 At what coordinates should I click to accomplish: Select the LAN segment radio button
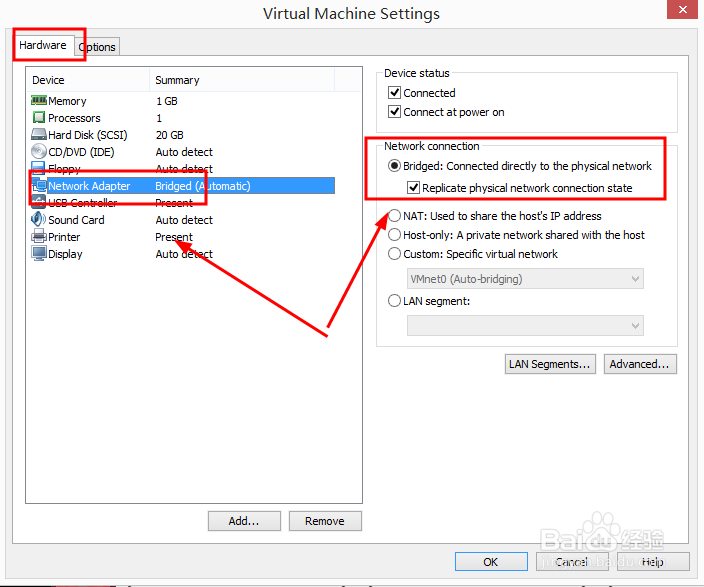pyautogui.click(x=394, y=300)
